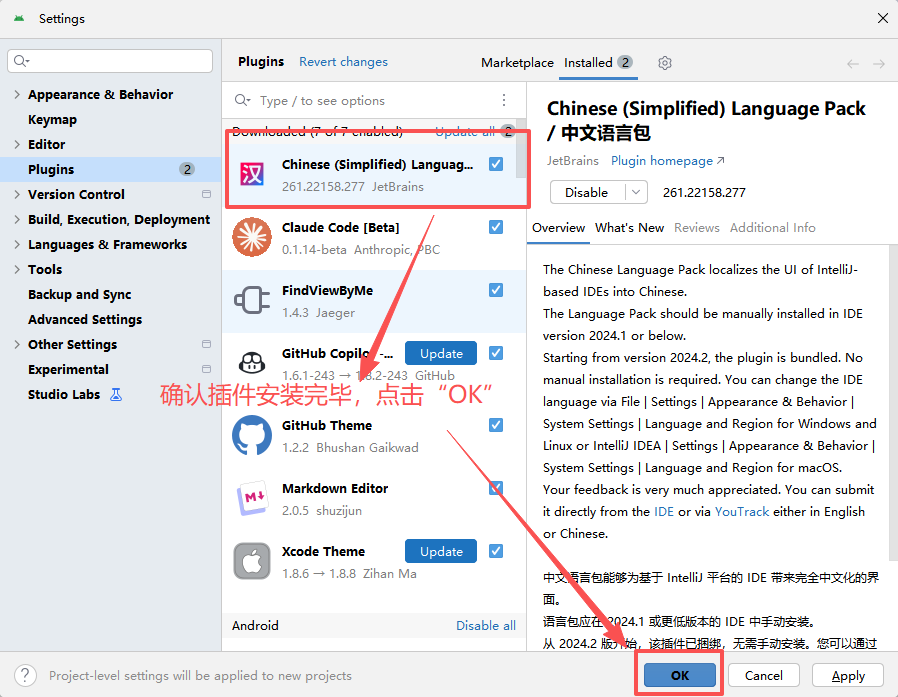The image size is (898, 697).
Task: Click the help question mark button
Action: pos(25,675)
